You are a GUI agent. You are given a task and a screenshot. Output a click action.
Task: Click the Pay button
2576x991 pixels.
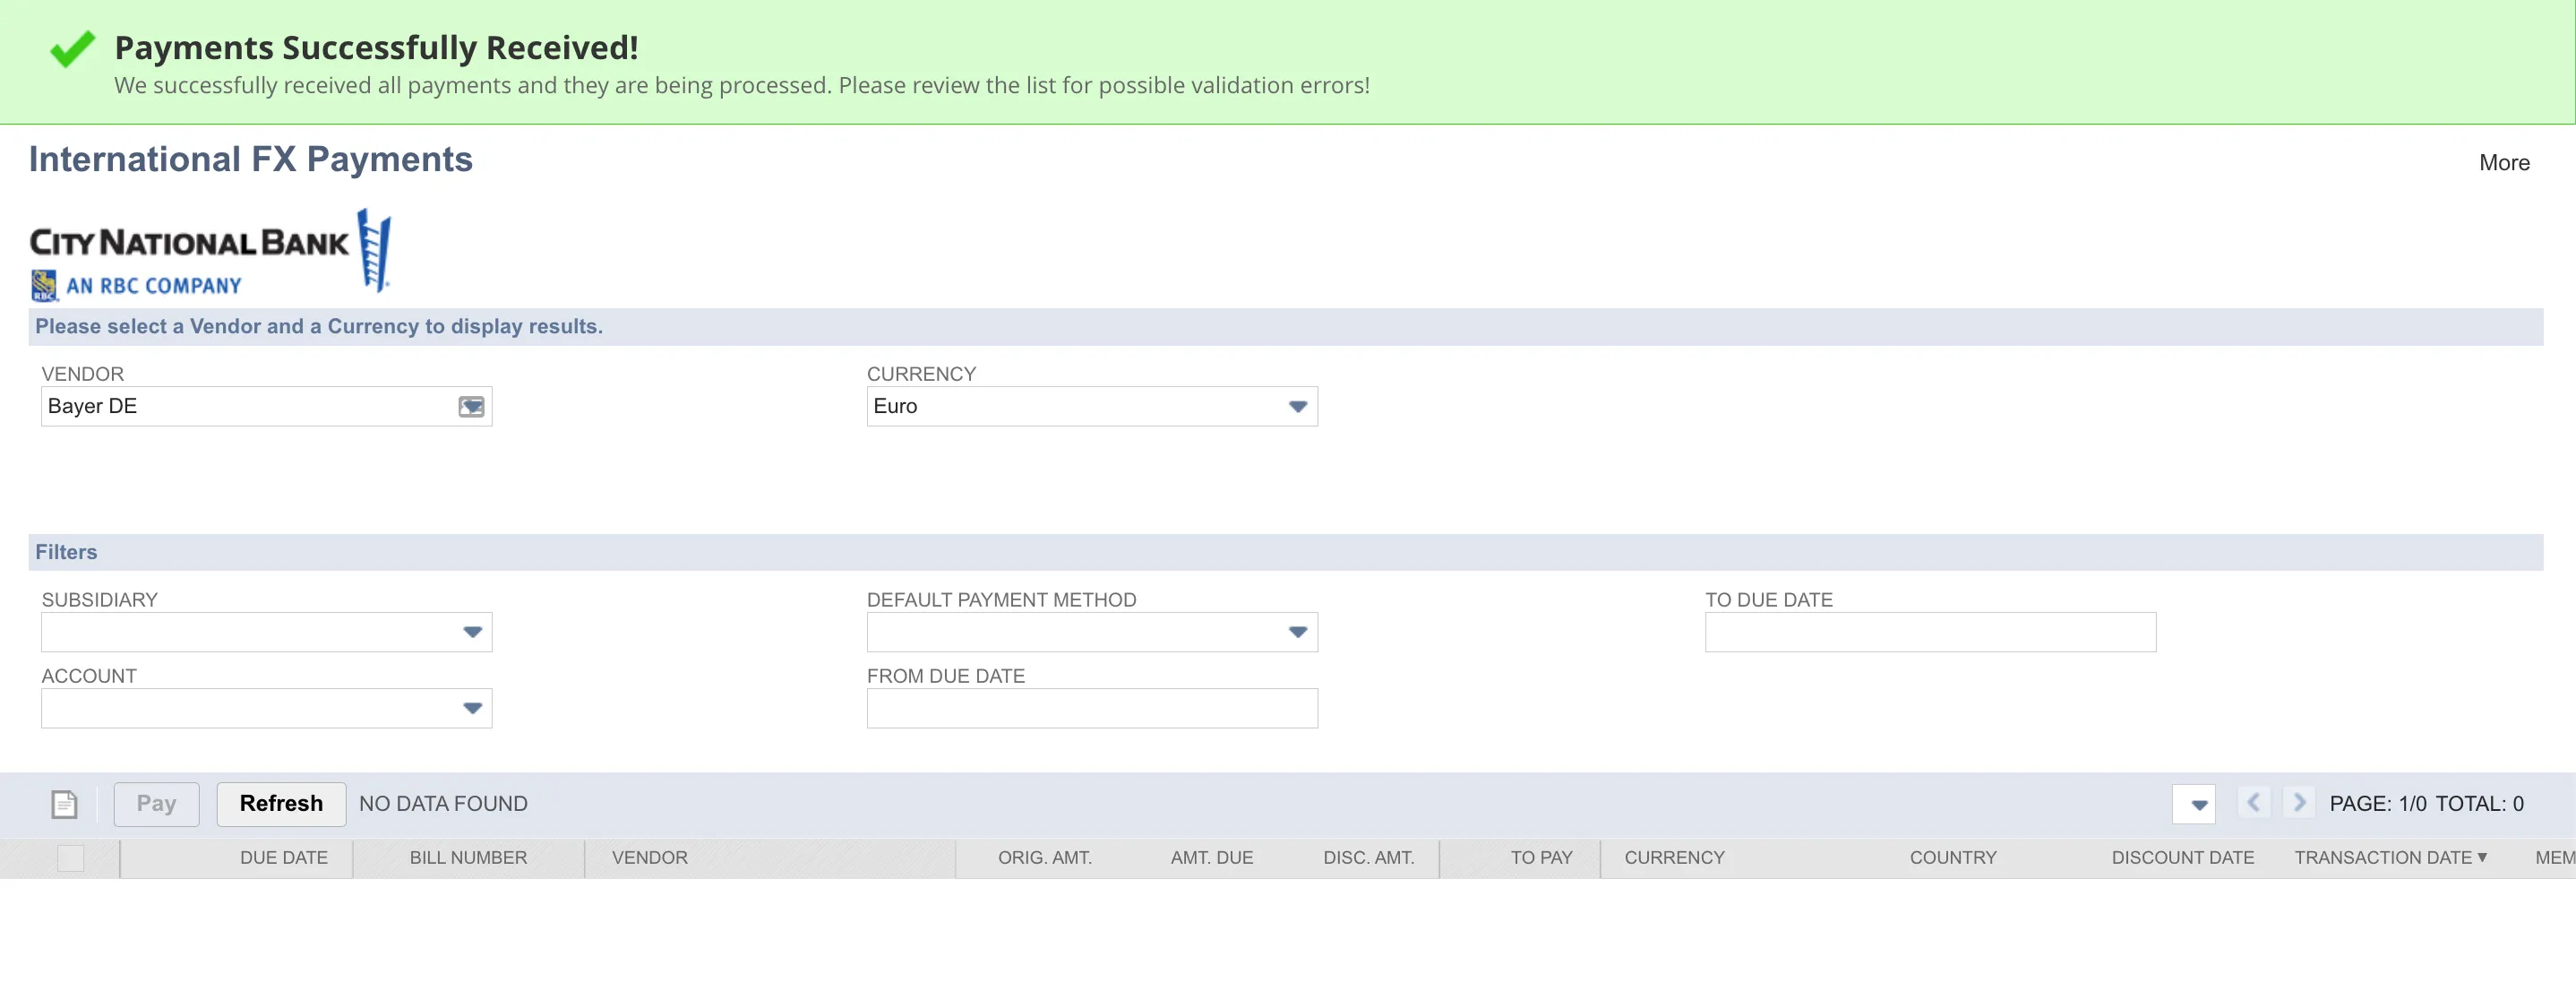[x=156, y=804]
